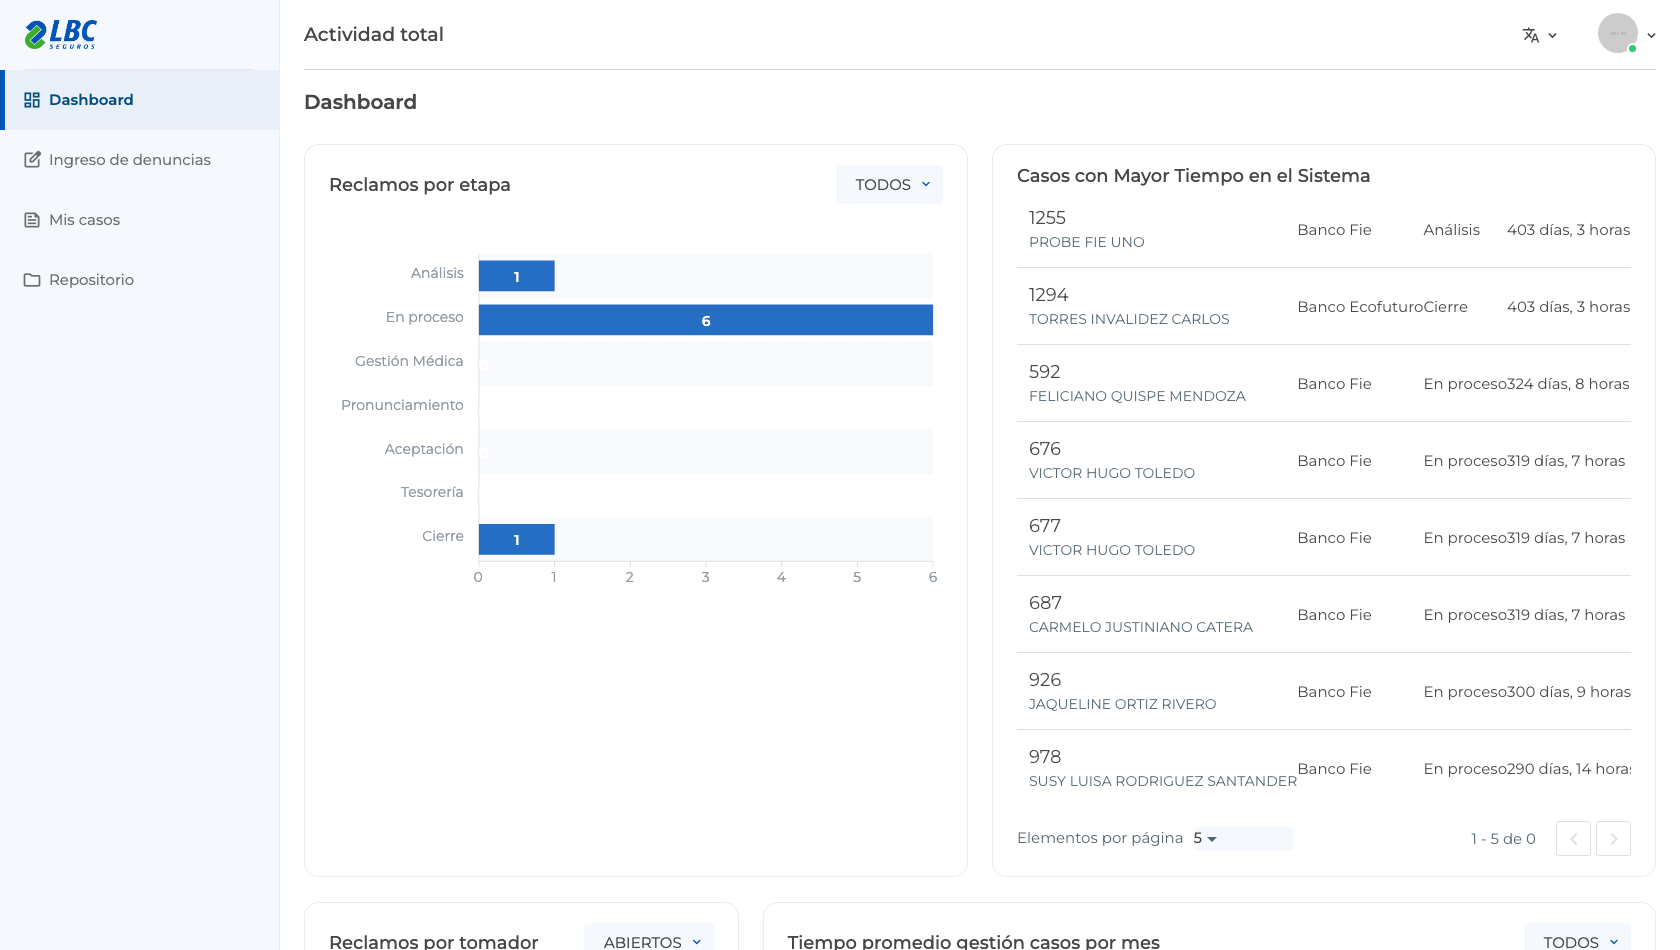Click the LBC Seguros logo
This screenshot has height=950, width=1680.
tap(61, 34)
